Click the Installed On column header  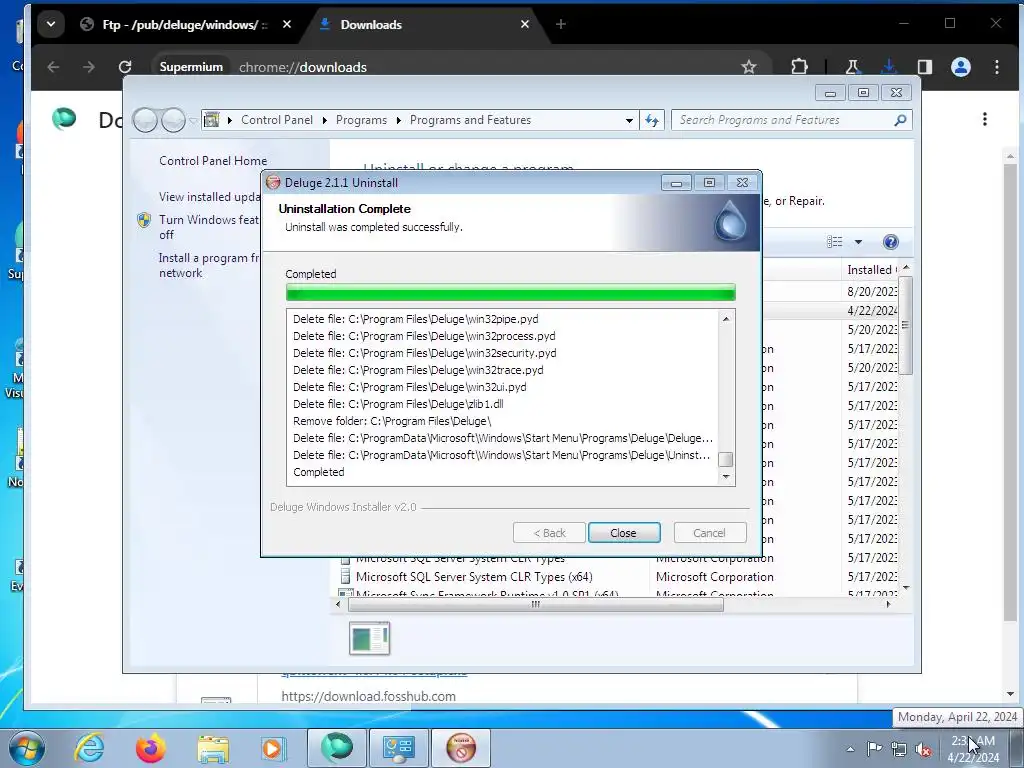(871, 270)
